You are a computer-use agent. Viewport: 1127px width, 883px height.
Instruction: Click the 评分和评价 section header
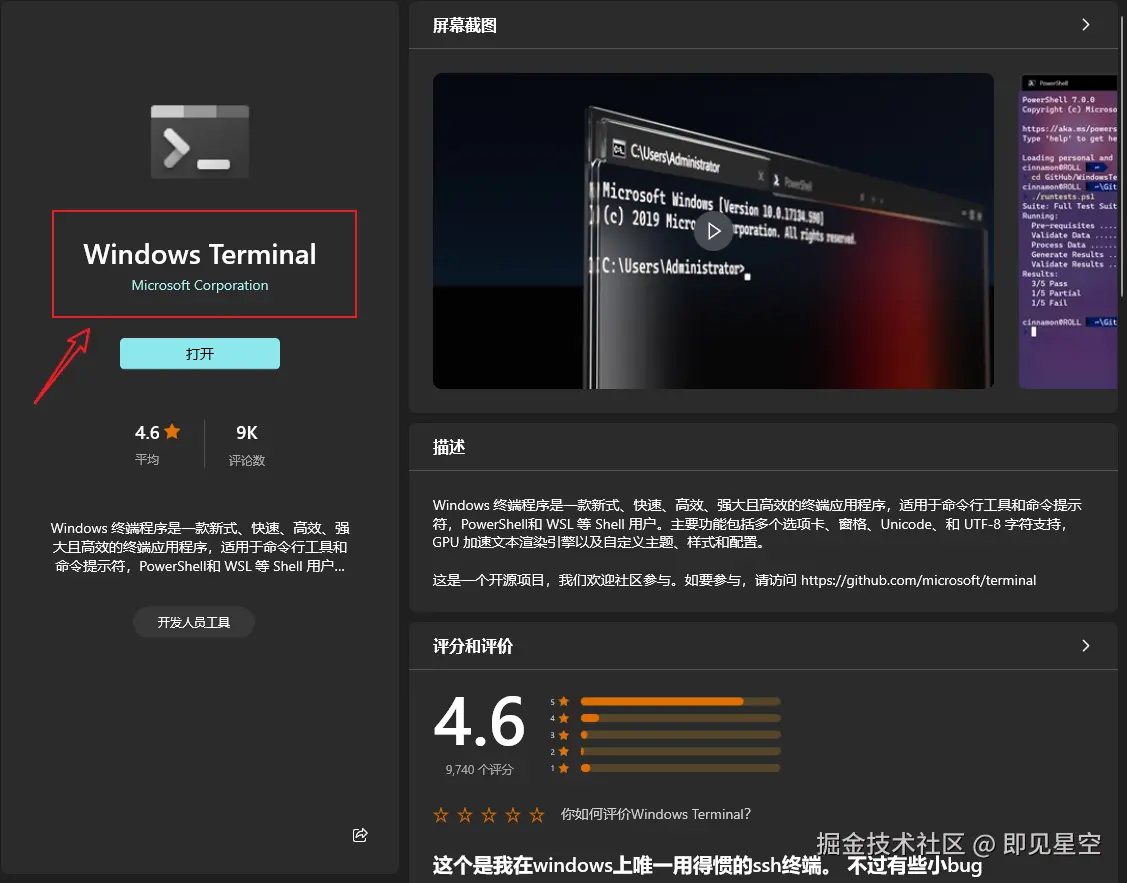[472, 646]
